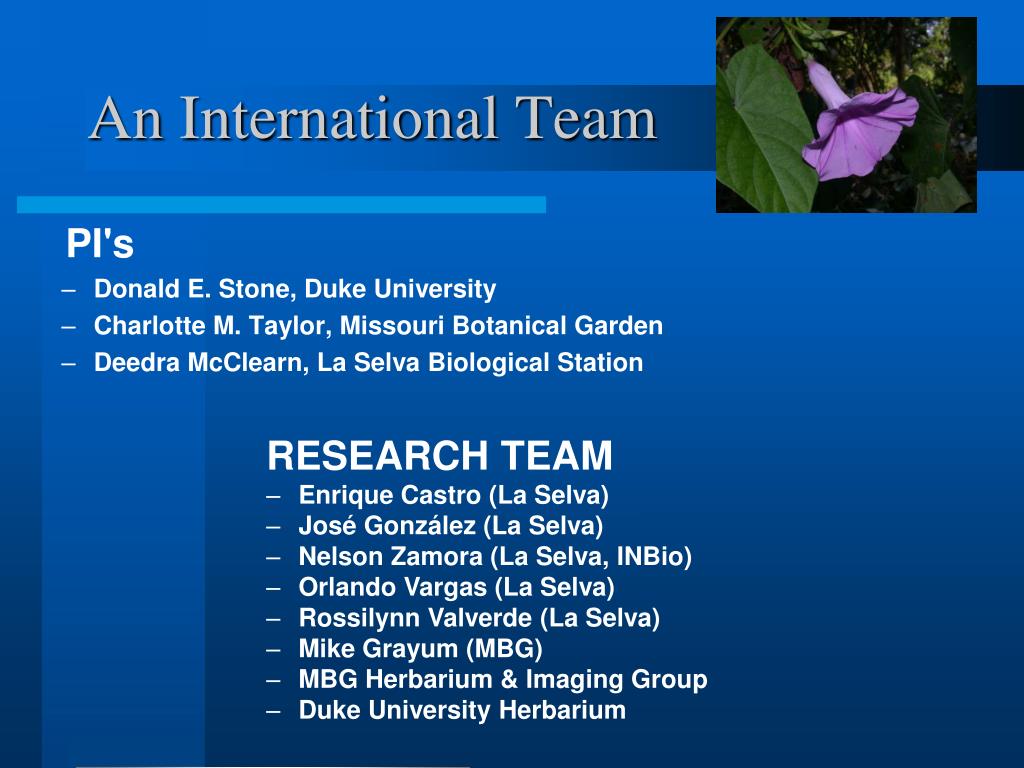Select 'Enrique Castro (La Selva)' line
1024x768 pixels.
[x=453, y=495]
